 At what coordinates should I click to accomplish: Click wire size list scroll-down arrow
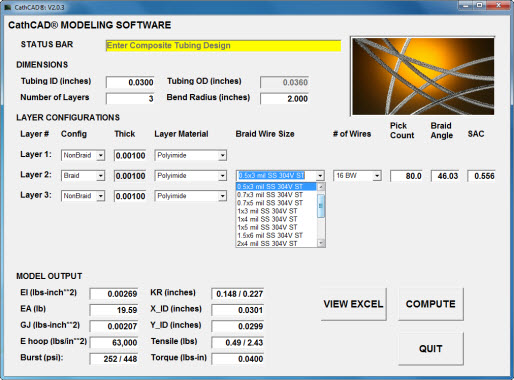pyautogui.click(x=321, y=243)
